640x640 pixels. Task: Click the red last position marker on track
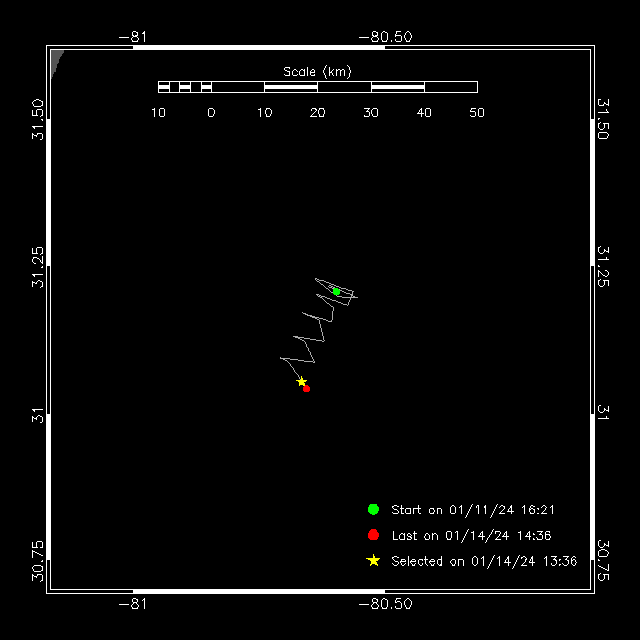coord(307,389)
